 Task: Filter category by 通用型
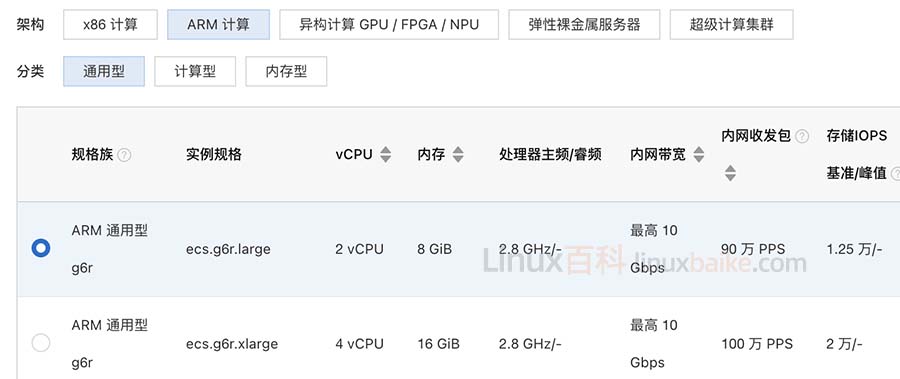[104, 71]
